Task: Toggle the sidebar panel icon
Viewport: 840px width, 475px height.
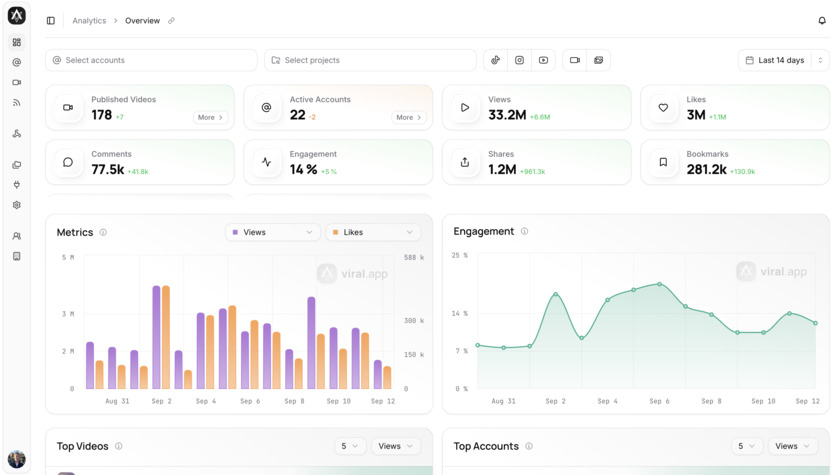Action: [51, 20]
